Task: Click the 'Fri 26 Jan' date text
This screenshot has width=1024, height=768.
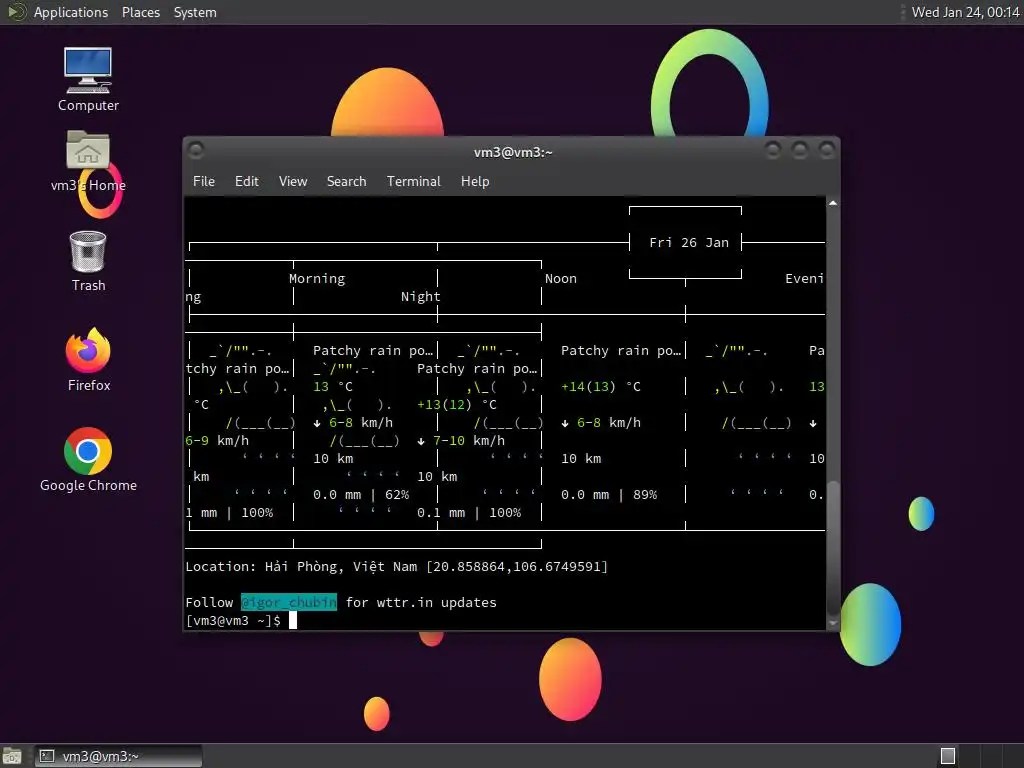Action: coord(689,242)
